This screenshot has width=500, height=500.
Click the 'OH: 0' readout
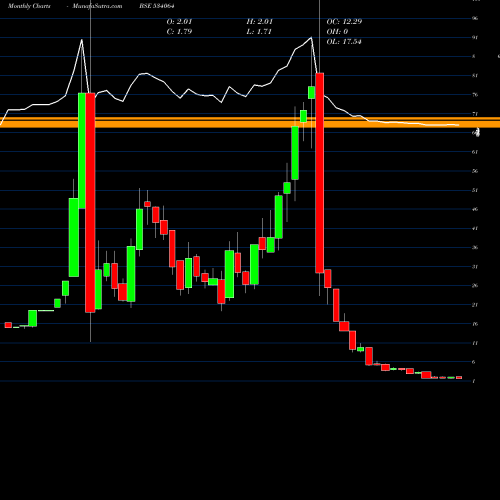tap(337, 32)
